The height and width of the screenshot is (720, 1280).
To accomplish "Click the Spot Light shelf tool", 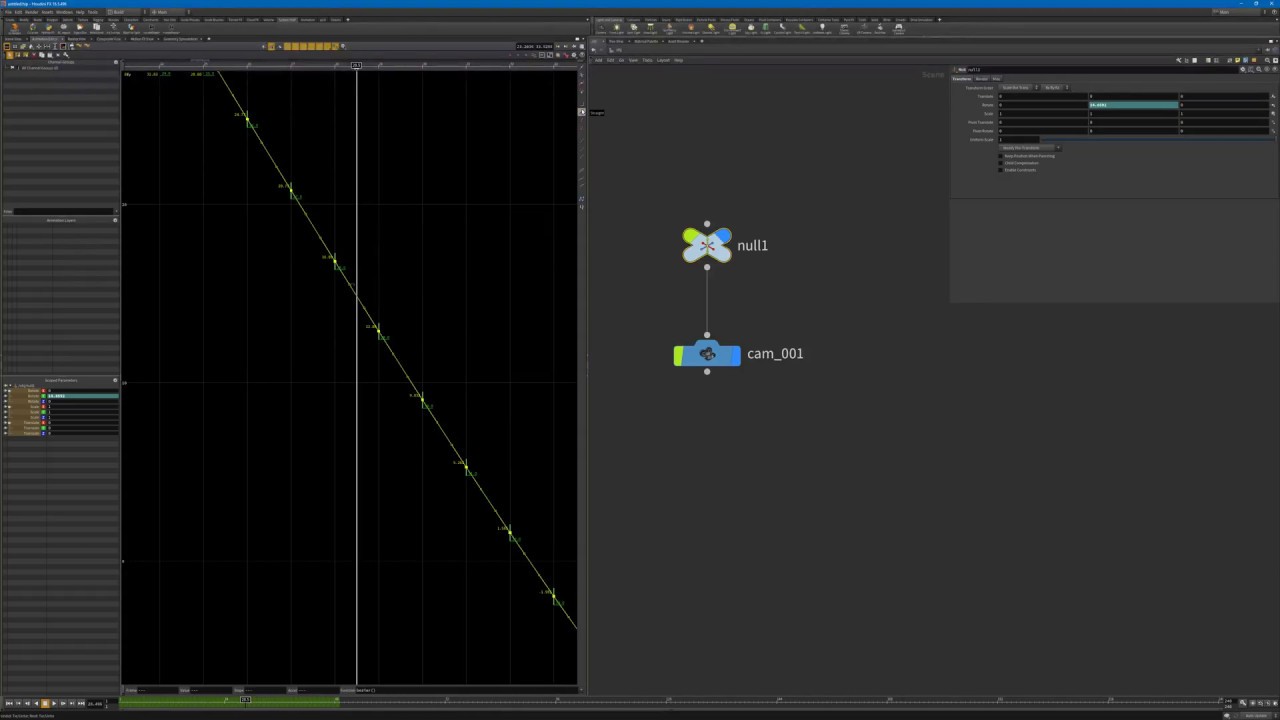I will 634,28.
